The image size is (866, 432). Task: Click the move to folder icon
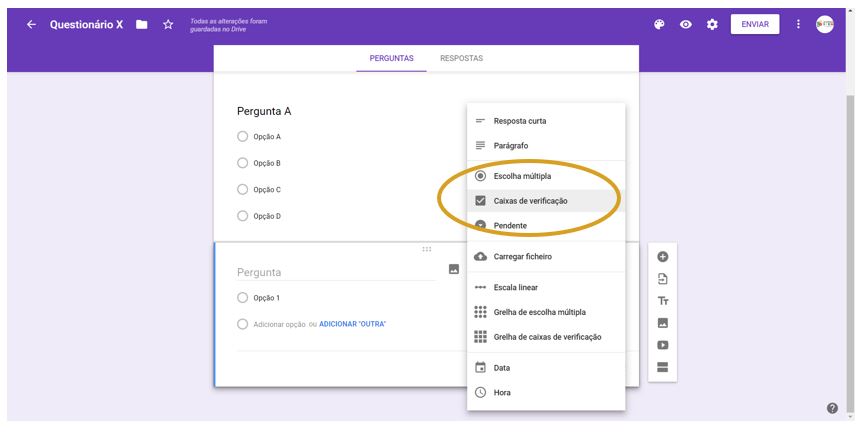tap(142, 25)
